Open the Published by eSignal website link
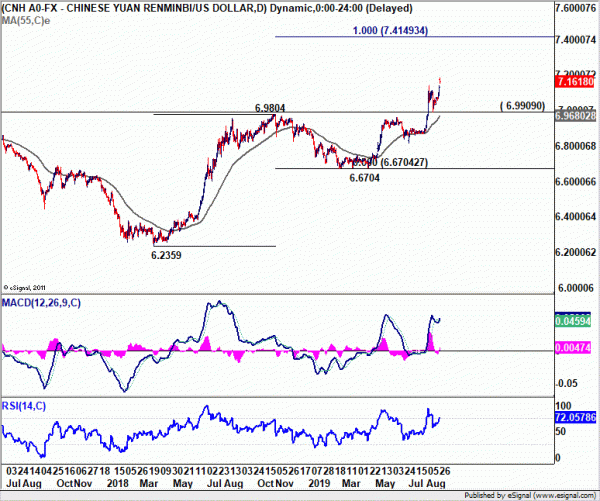Image resolution: width=600 pixels, height=501 pixels. click(x=530, y=495)
